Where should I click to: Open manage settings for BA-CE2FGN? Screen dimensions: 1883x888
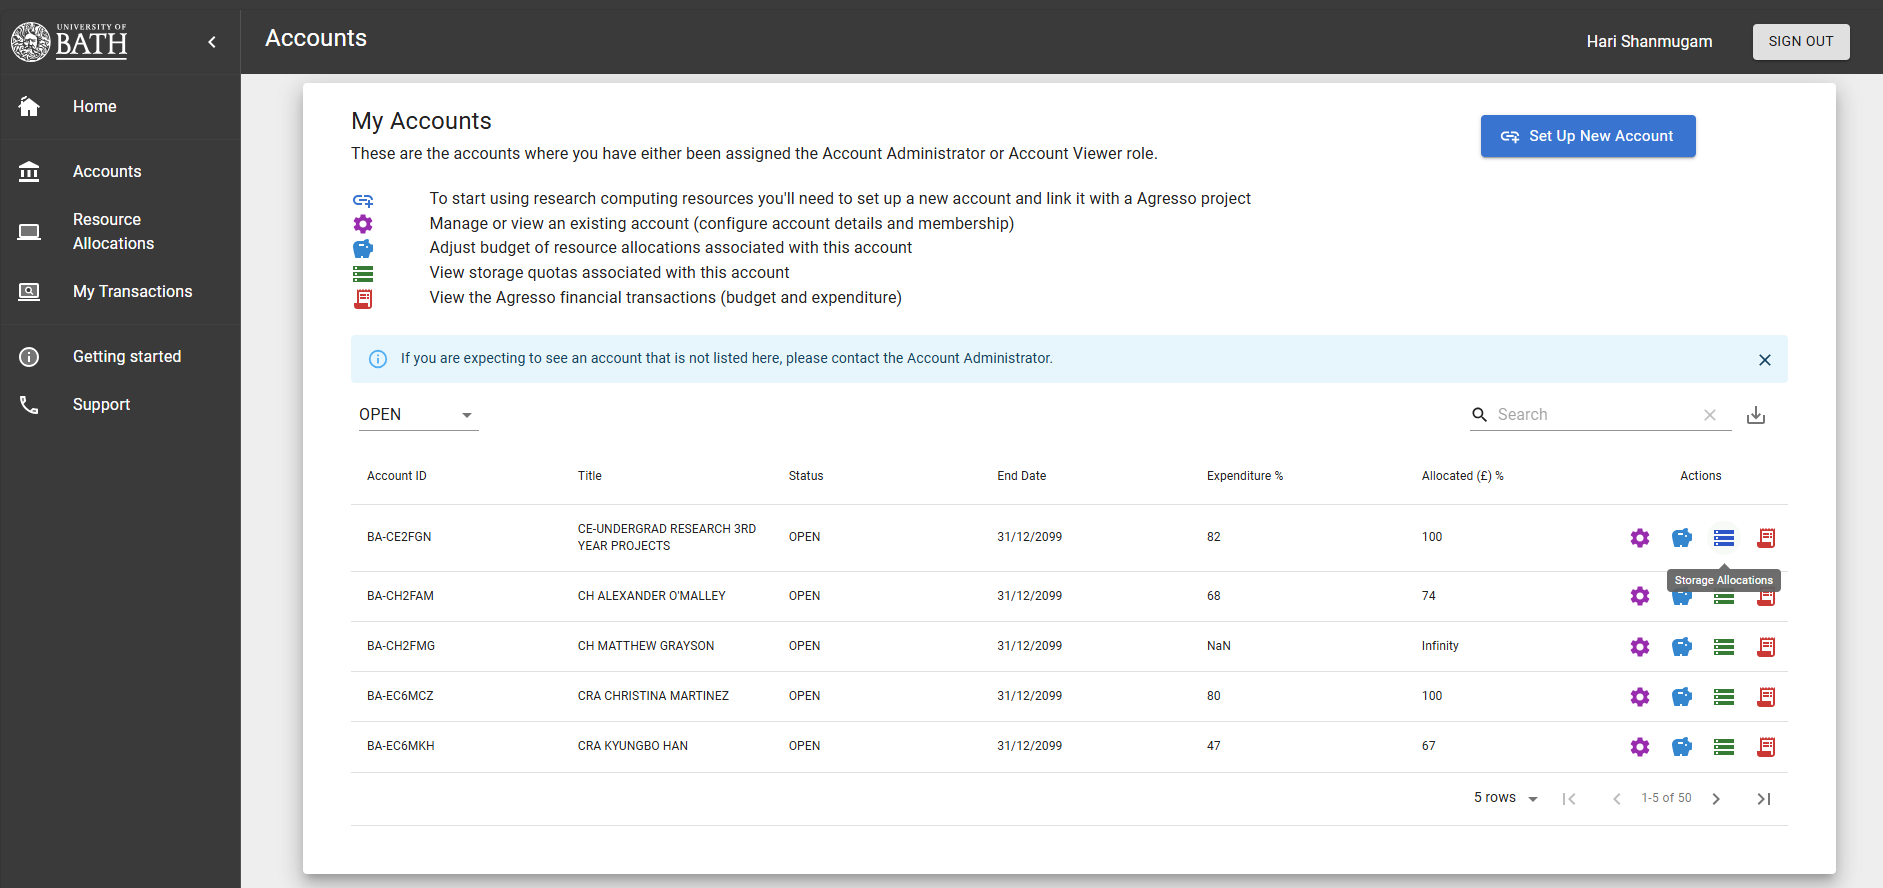tap(1639, 538)
